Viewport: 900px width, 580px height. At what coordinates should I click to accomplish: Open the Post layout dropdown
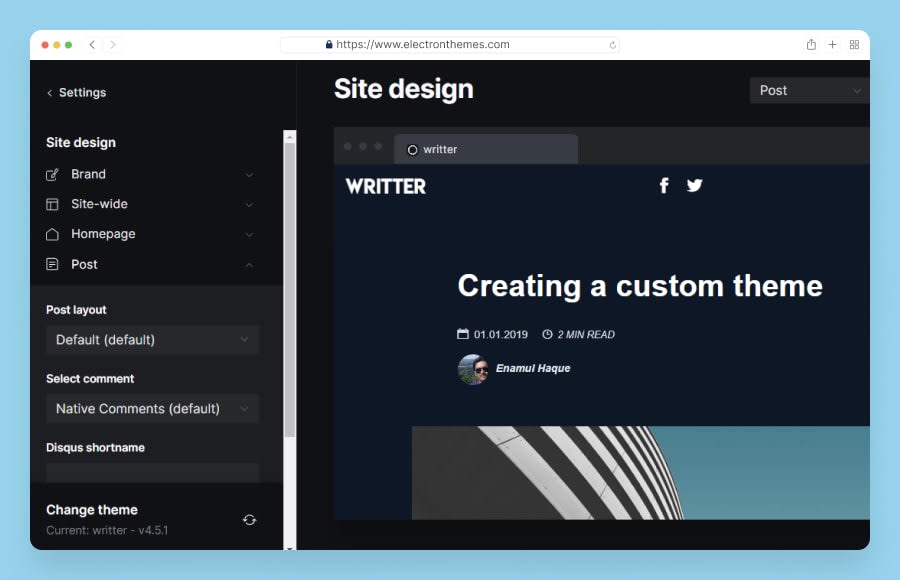tap(153, 339)
